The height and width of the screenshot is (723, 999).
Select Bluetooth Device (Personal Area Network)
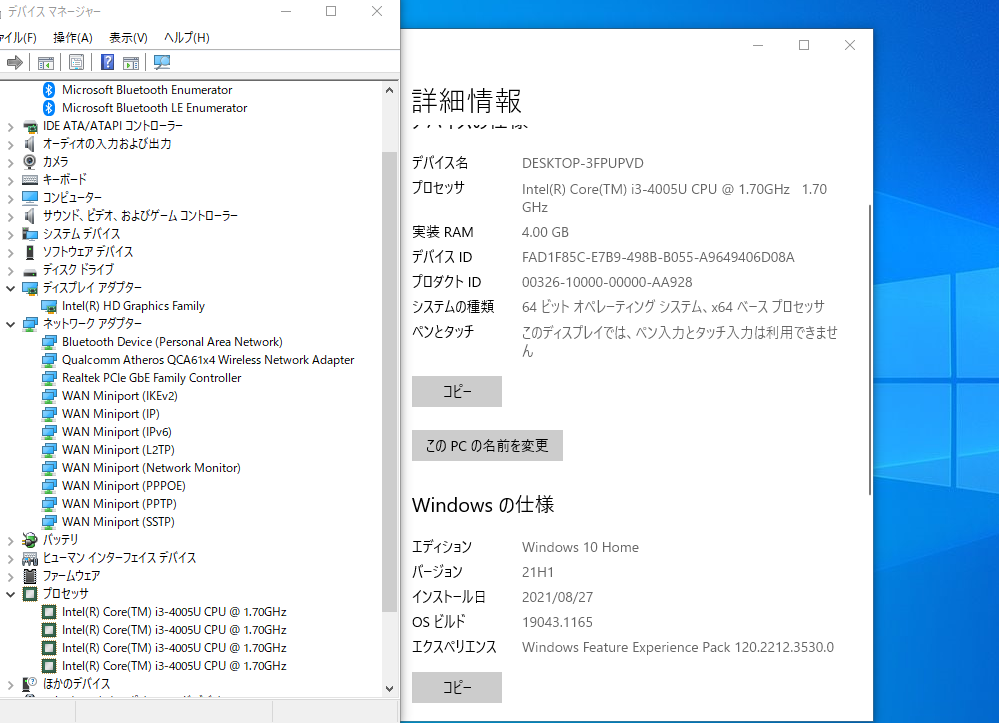[x=172, y=342]
